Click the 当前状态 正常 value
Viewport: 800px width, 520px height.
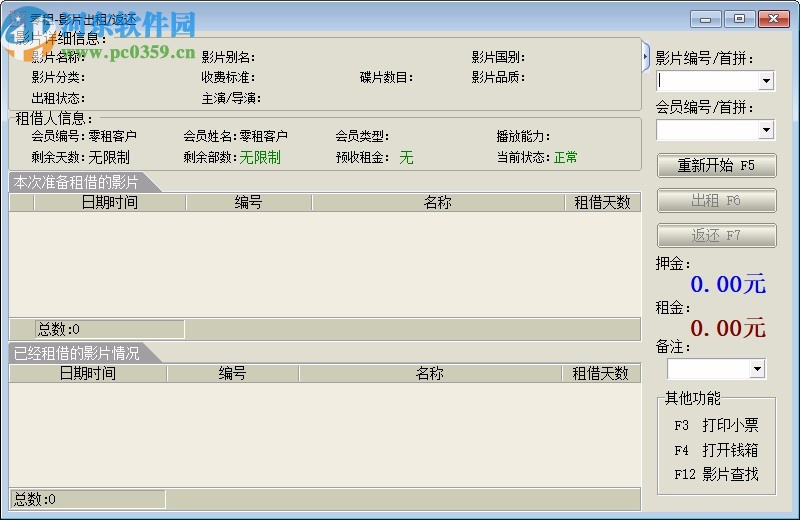(565, 157)
